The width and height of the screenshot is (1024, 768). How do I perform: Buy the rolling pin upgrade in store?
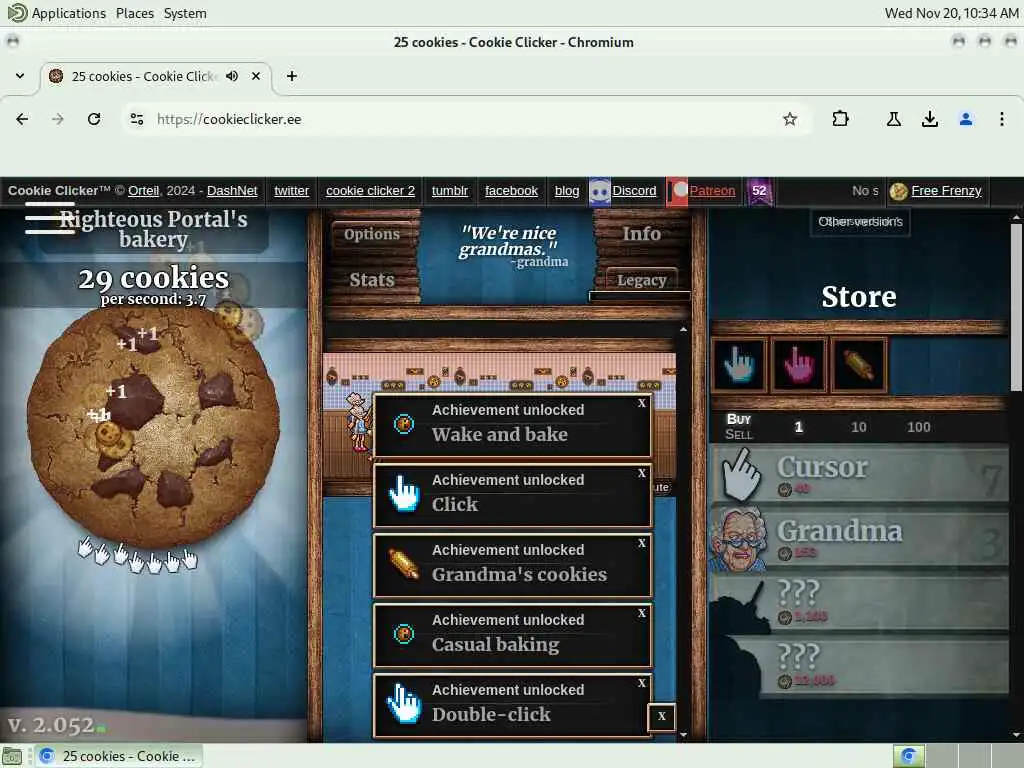click(859, 365)
